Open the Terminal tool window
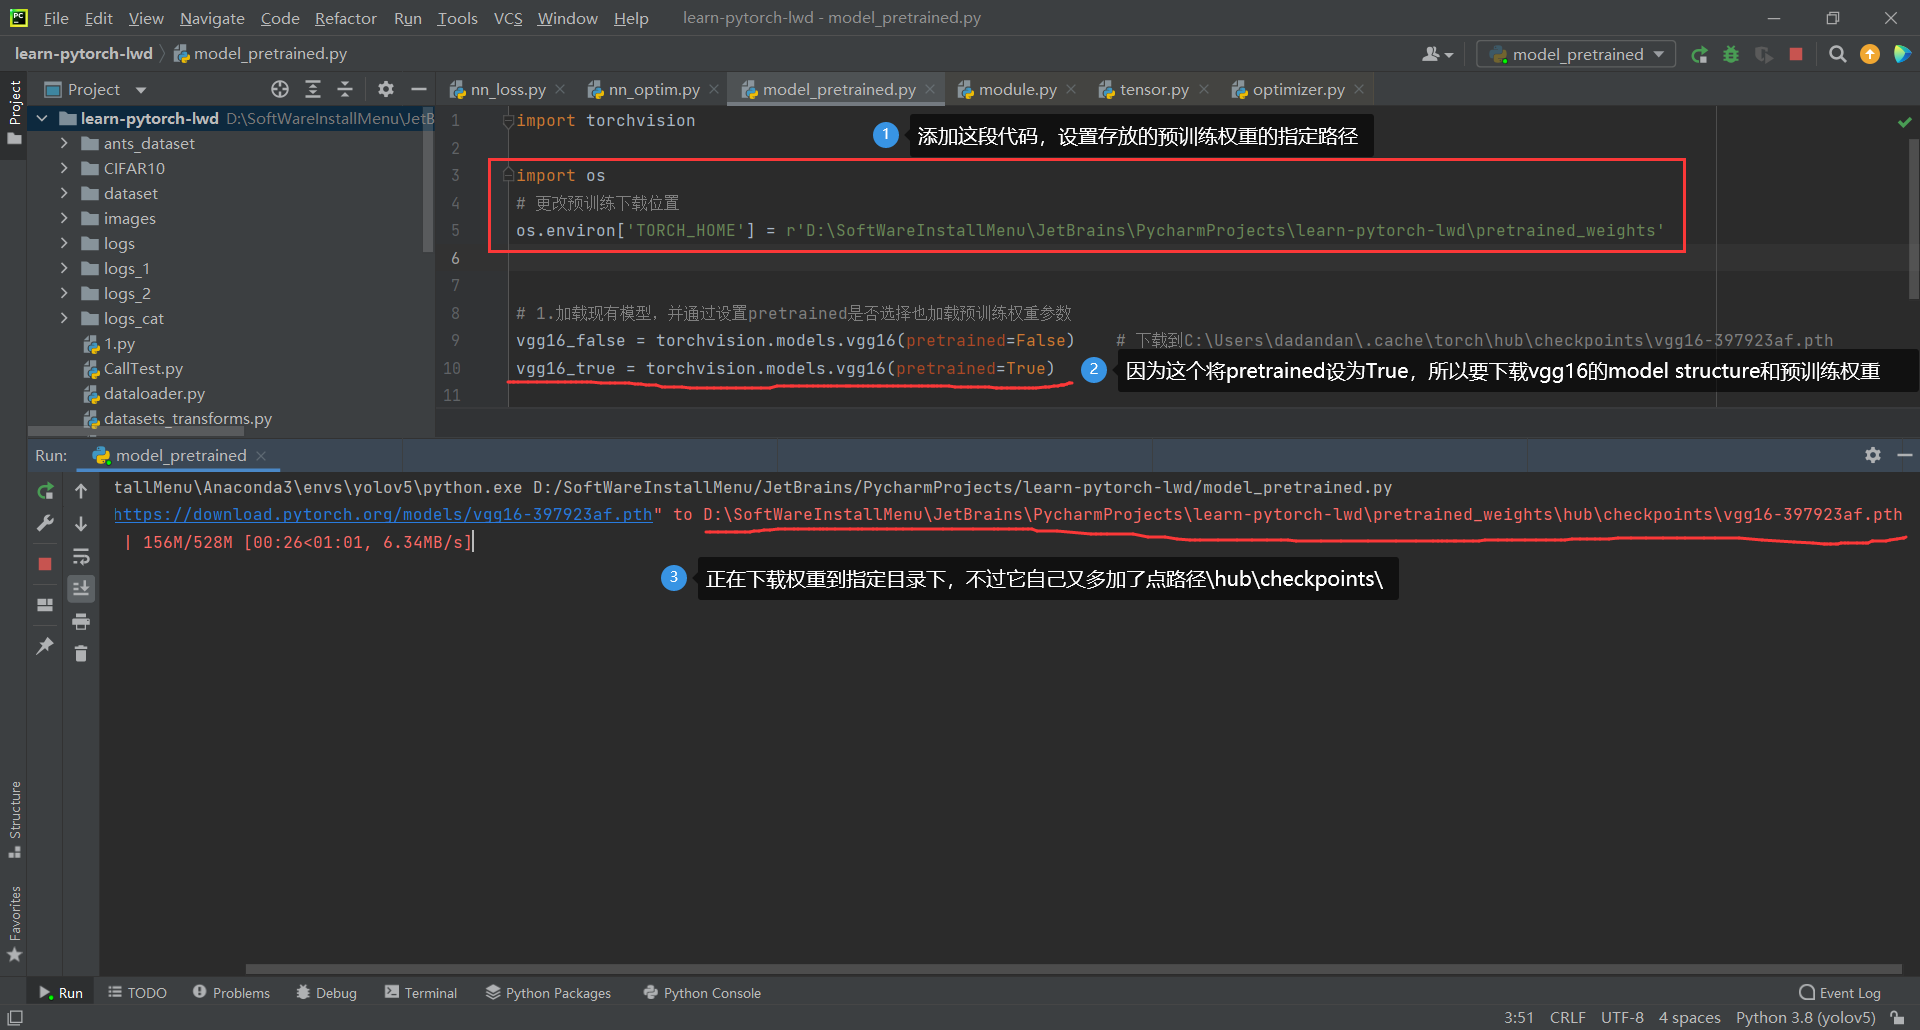The width and height of the screenshot is (1920, 1030). pos(421,992)
